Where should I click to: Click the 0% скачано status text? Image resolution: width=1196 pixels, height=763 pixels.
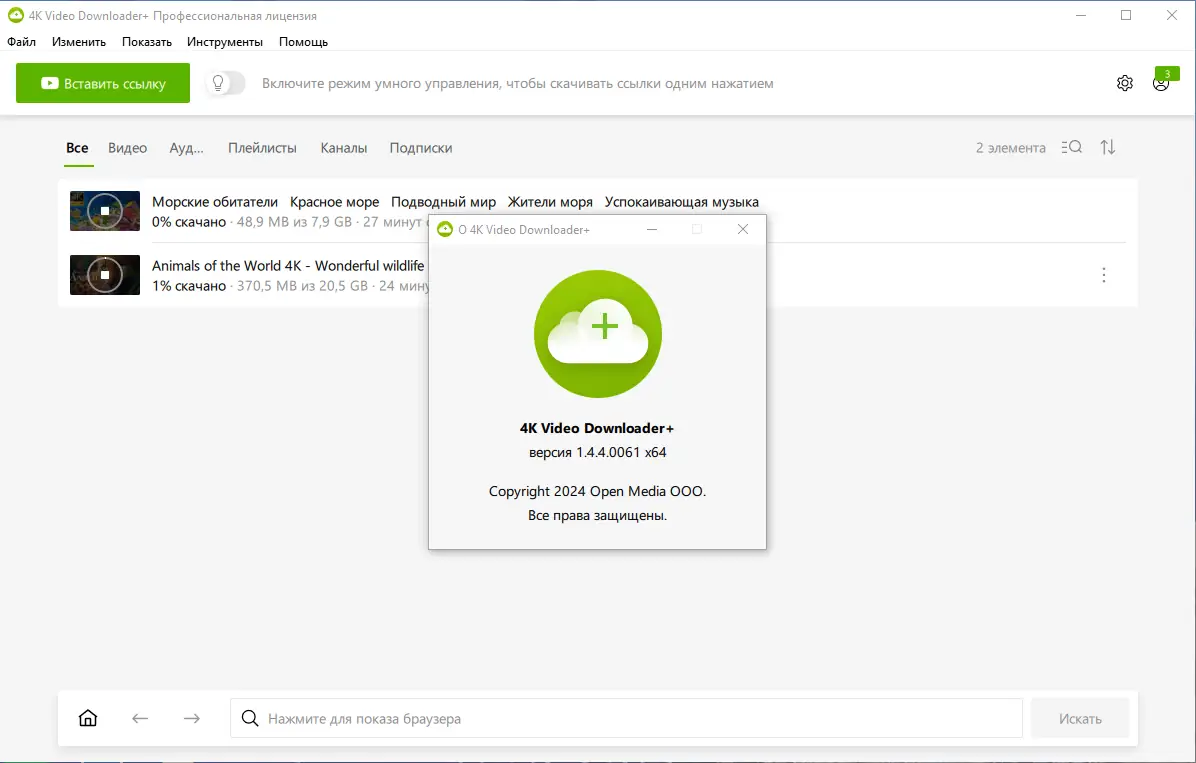click(189, 222)
